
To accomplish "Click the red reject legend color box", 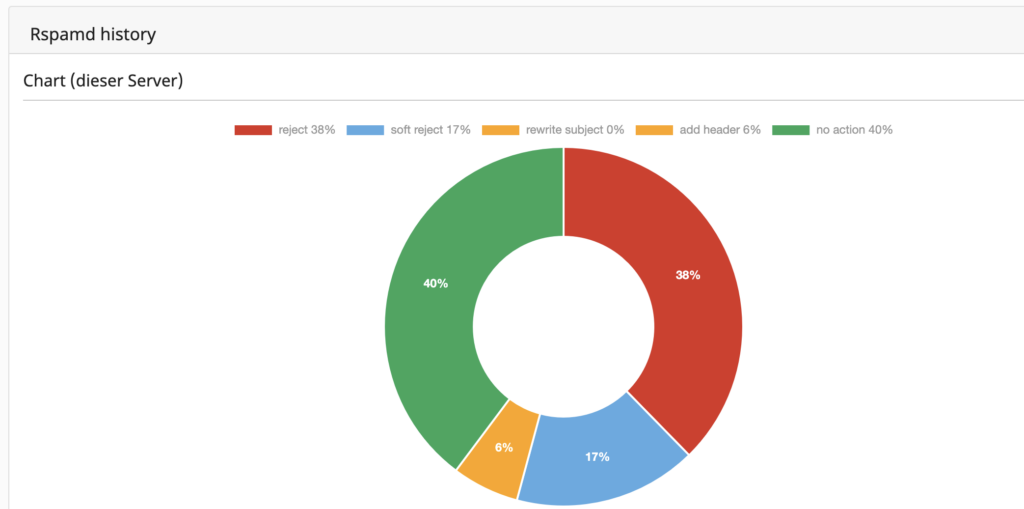I will 253,130.
